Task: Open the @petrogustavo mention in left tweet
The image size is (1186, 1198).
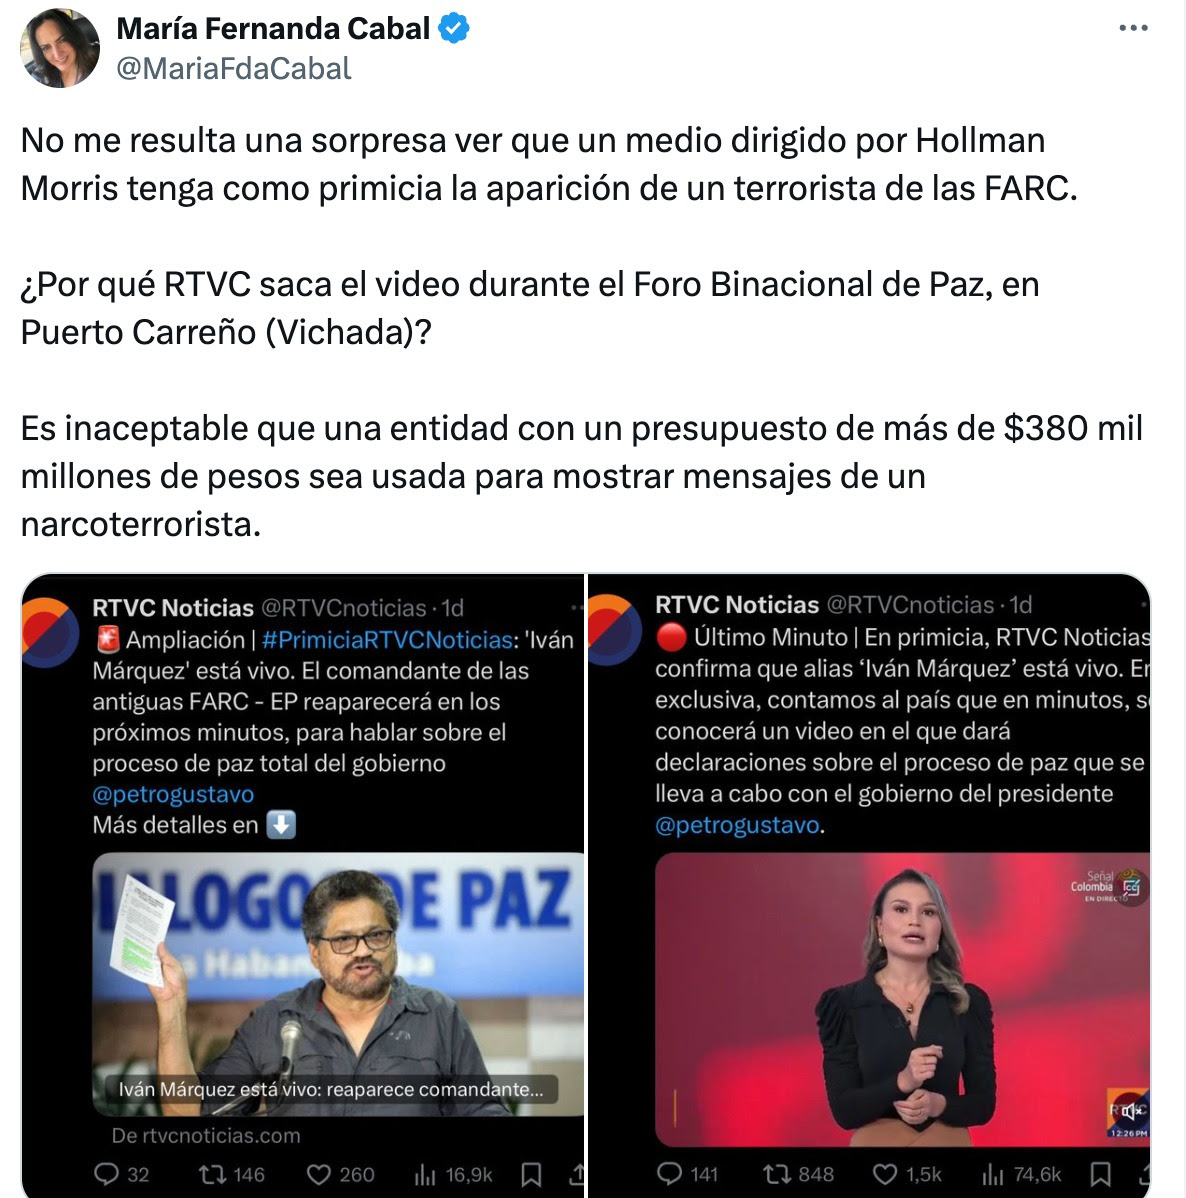Action: tap(173, 794)
